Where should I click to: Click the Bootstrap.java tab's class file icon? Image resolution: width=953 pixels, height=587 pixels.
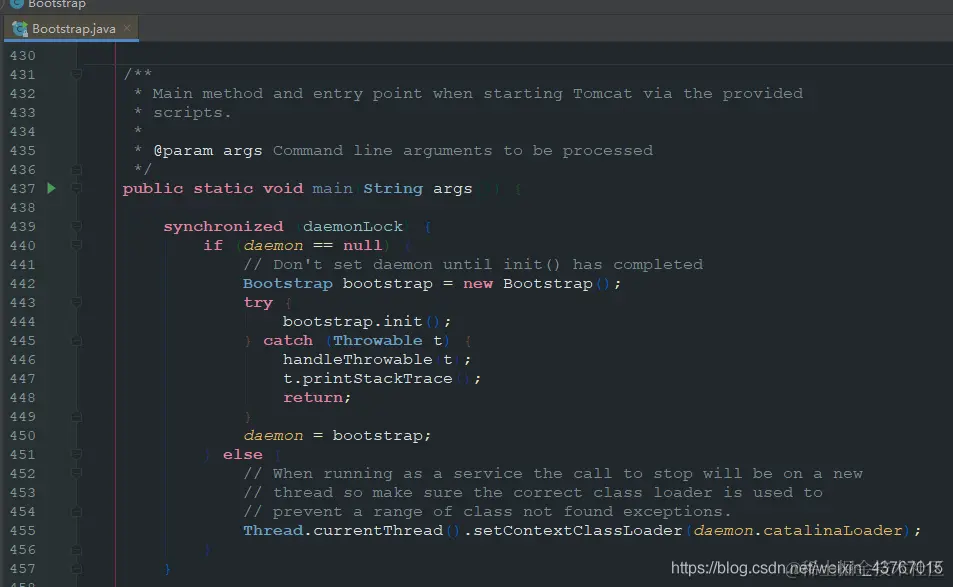pyautogui.click(x=19, y=29)
